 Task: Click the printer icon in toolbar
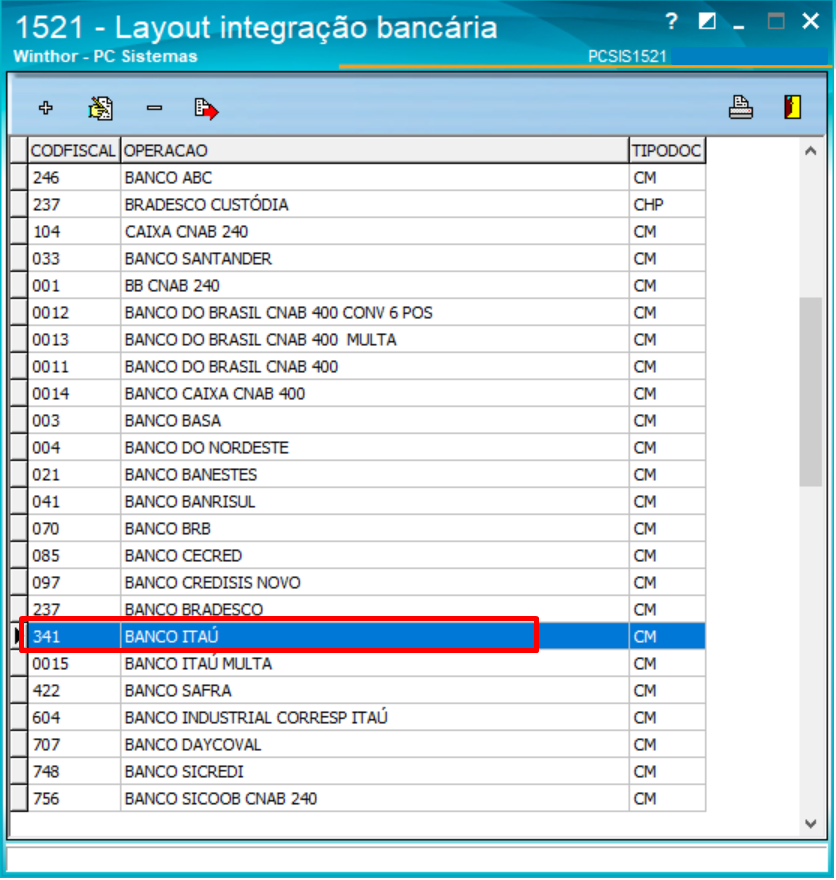coord(741,107)
